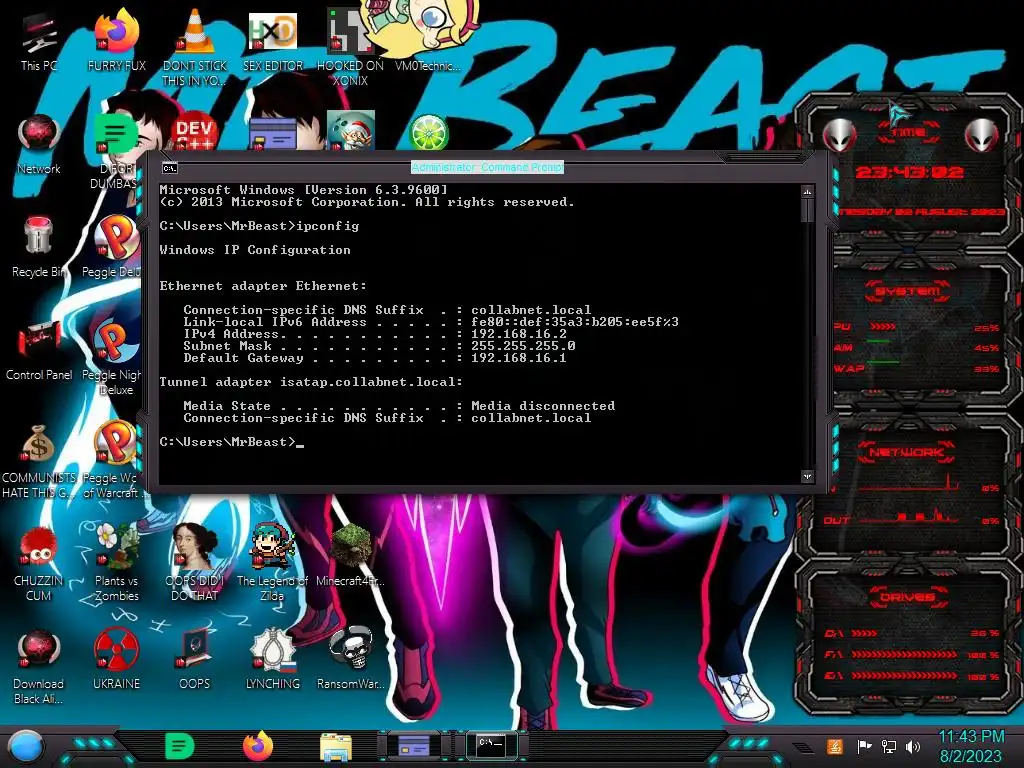Open the Network desktop icon

[x=39, y=144]
